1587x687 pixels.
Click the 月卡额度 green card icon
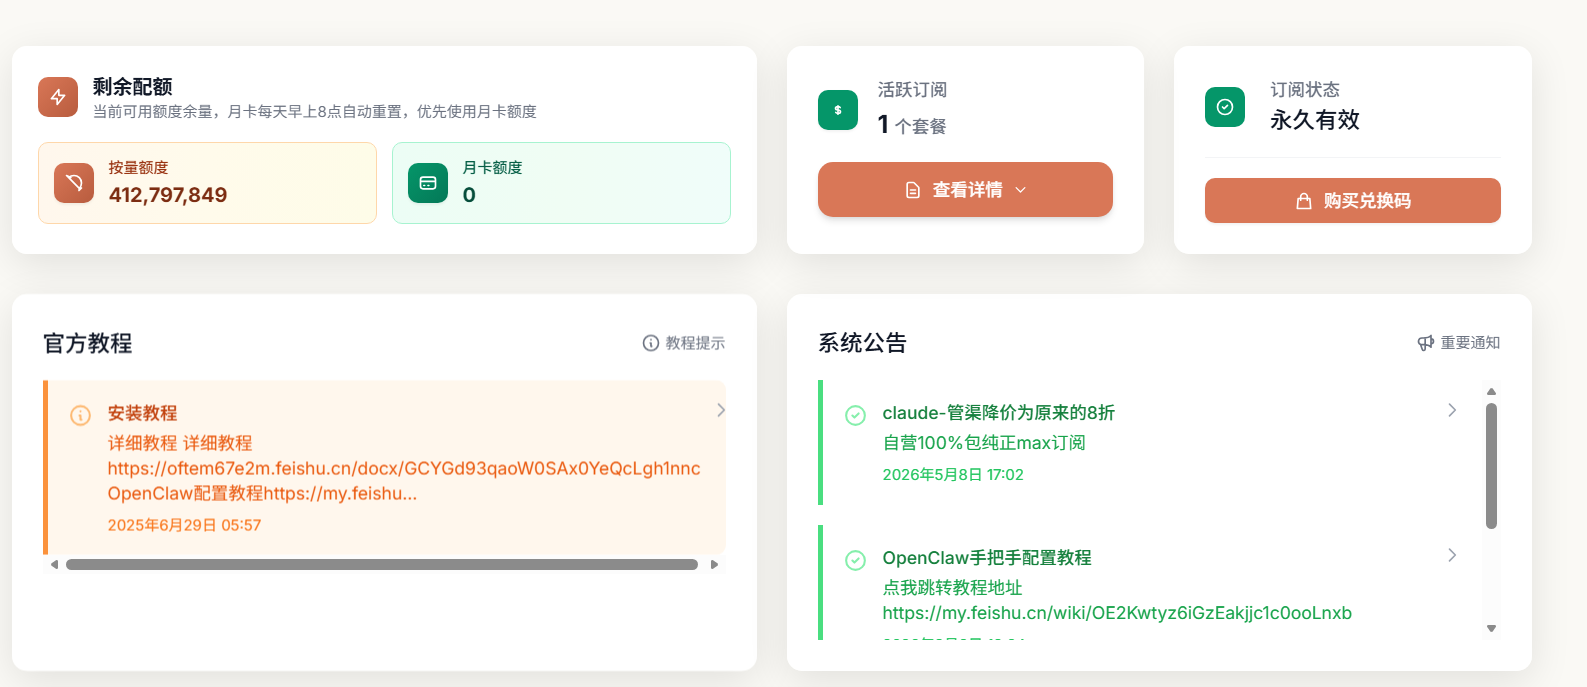pyautogui.click(x=428, y=183)
